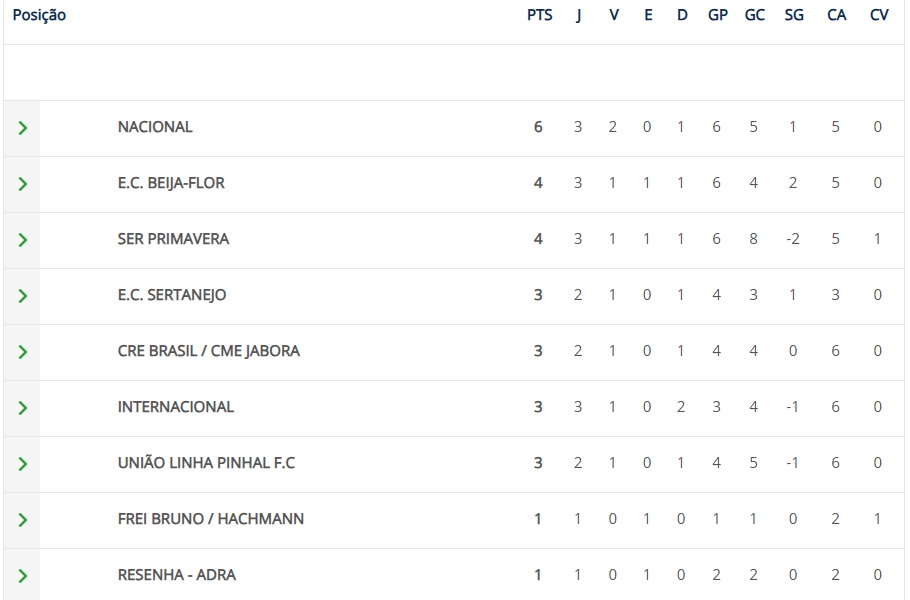Click the GP column header
Screen dimensions: 910x600
click(718, 15)
